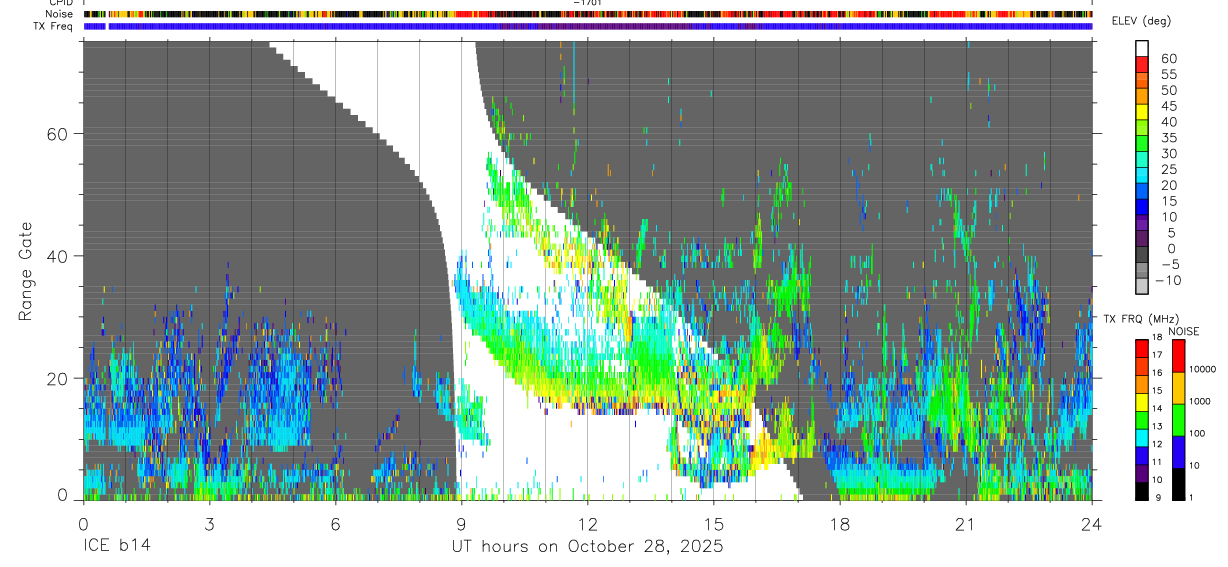
Task: Click x-axis tick label 18
Action: pos(839,524)
